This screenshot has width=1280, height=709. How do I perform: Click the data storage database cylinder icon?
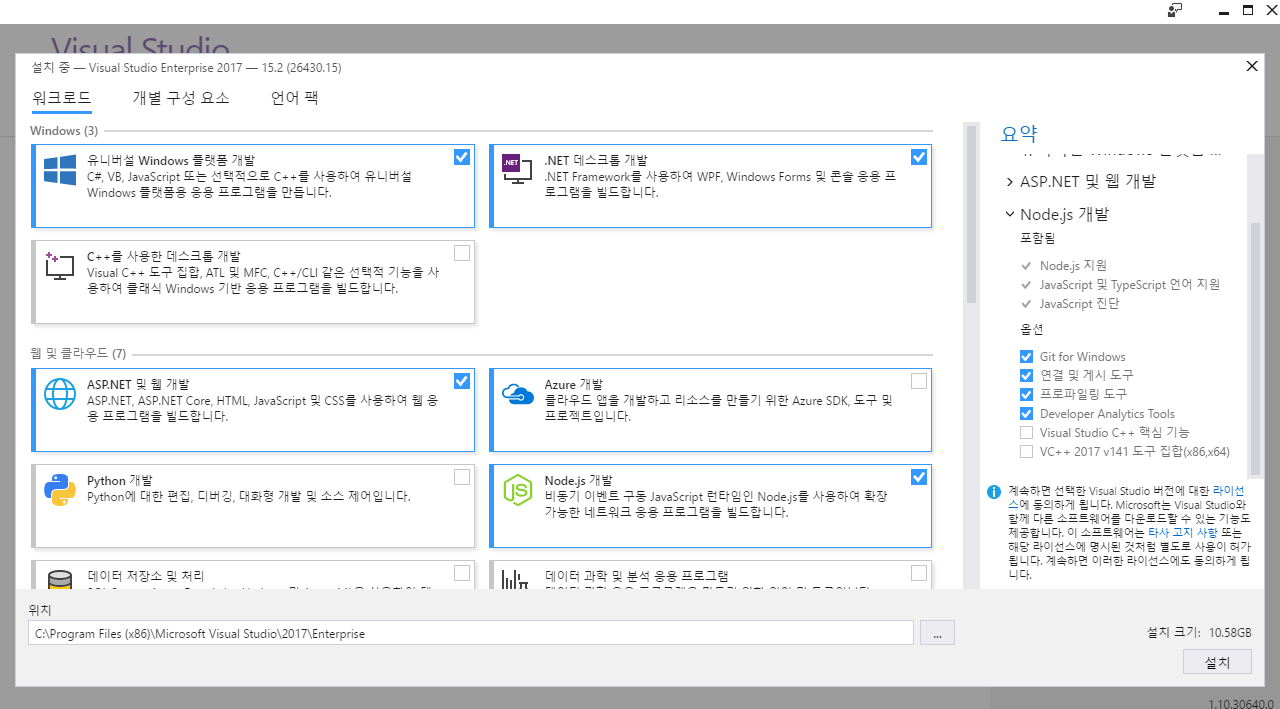click(x=60, y=580)
